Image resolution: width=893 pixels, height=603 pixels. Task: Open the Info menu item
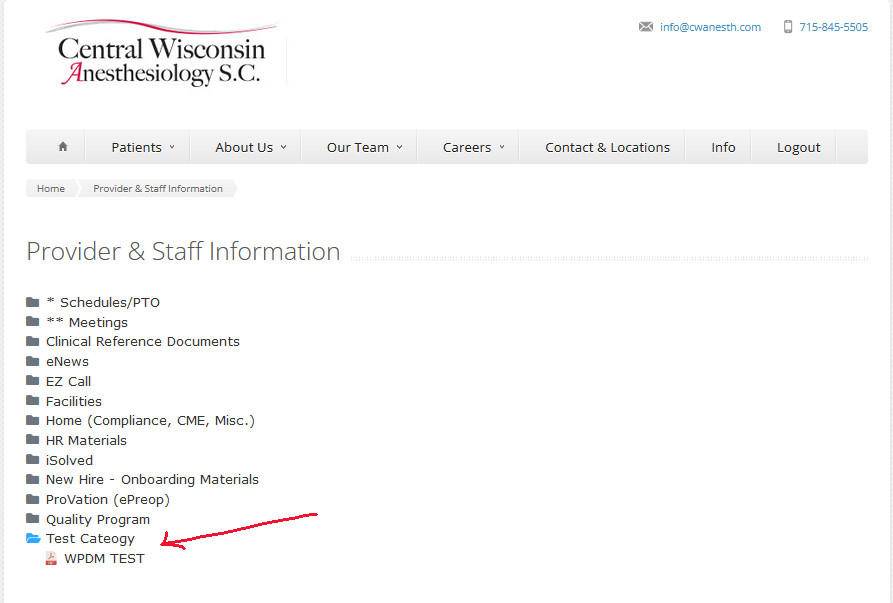point(723,147)
